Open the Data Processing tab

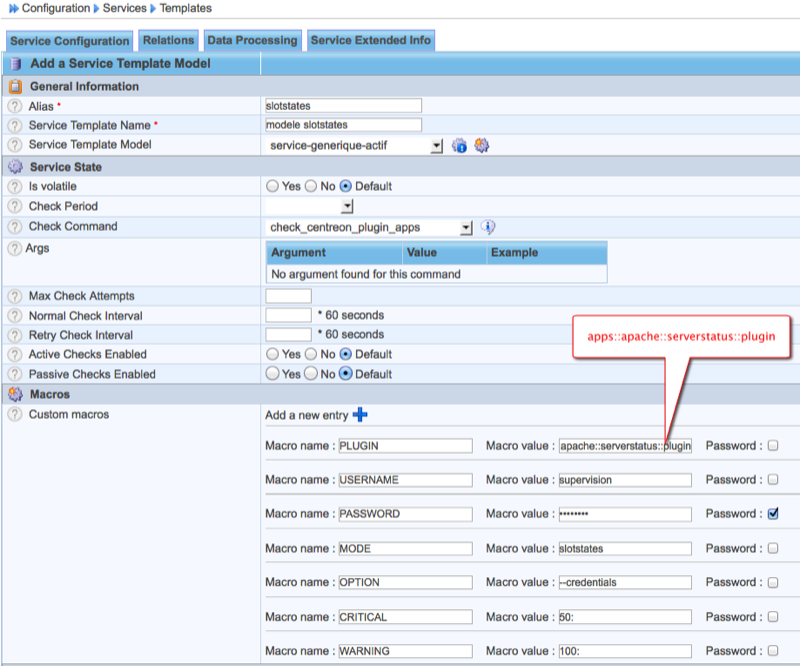point(252,40)
